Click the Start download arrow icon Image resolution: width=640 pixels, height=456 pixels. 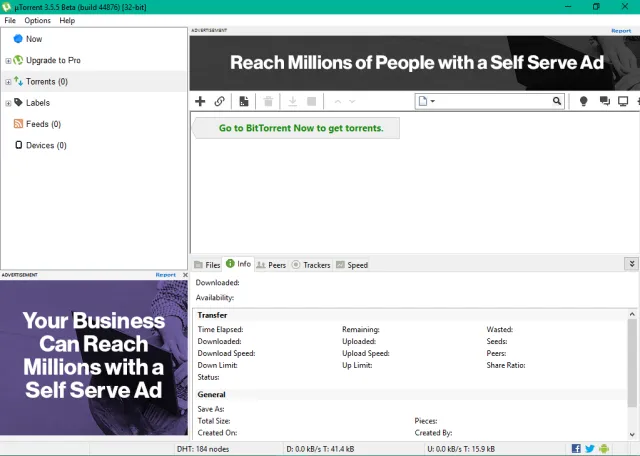292,101
